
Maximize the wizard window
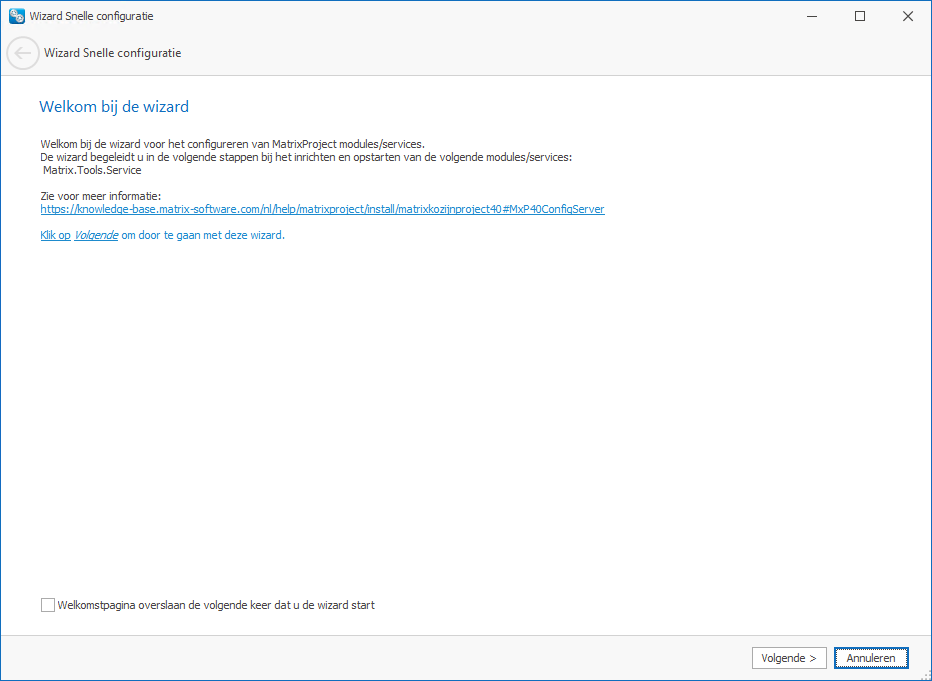[x=859, y=16]
